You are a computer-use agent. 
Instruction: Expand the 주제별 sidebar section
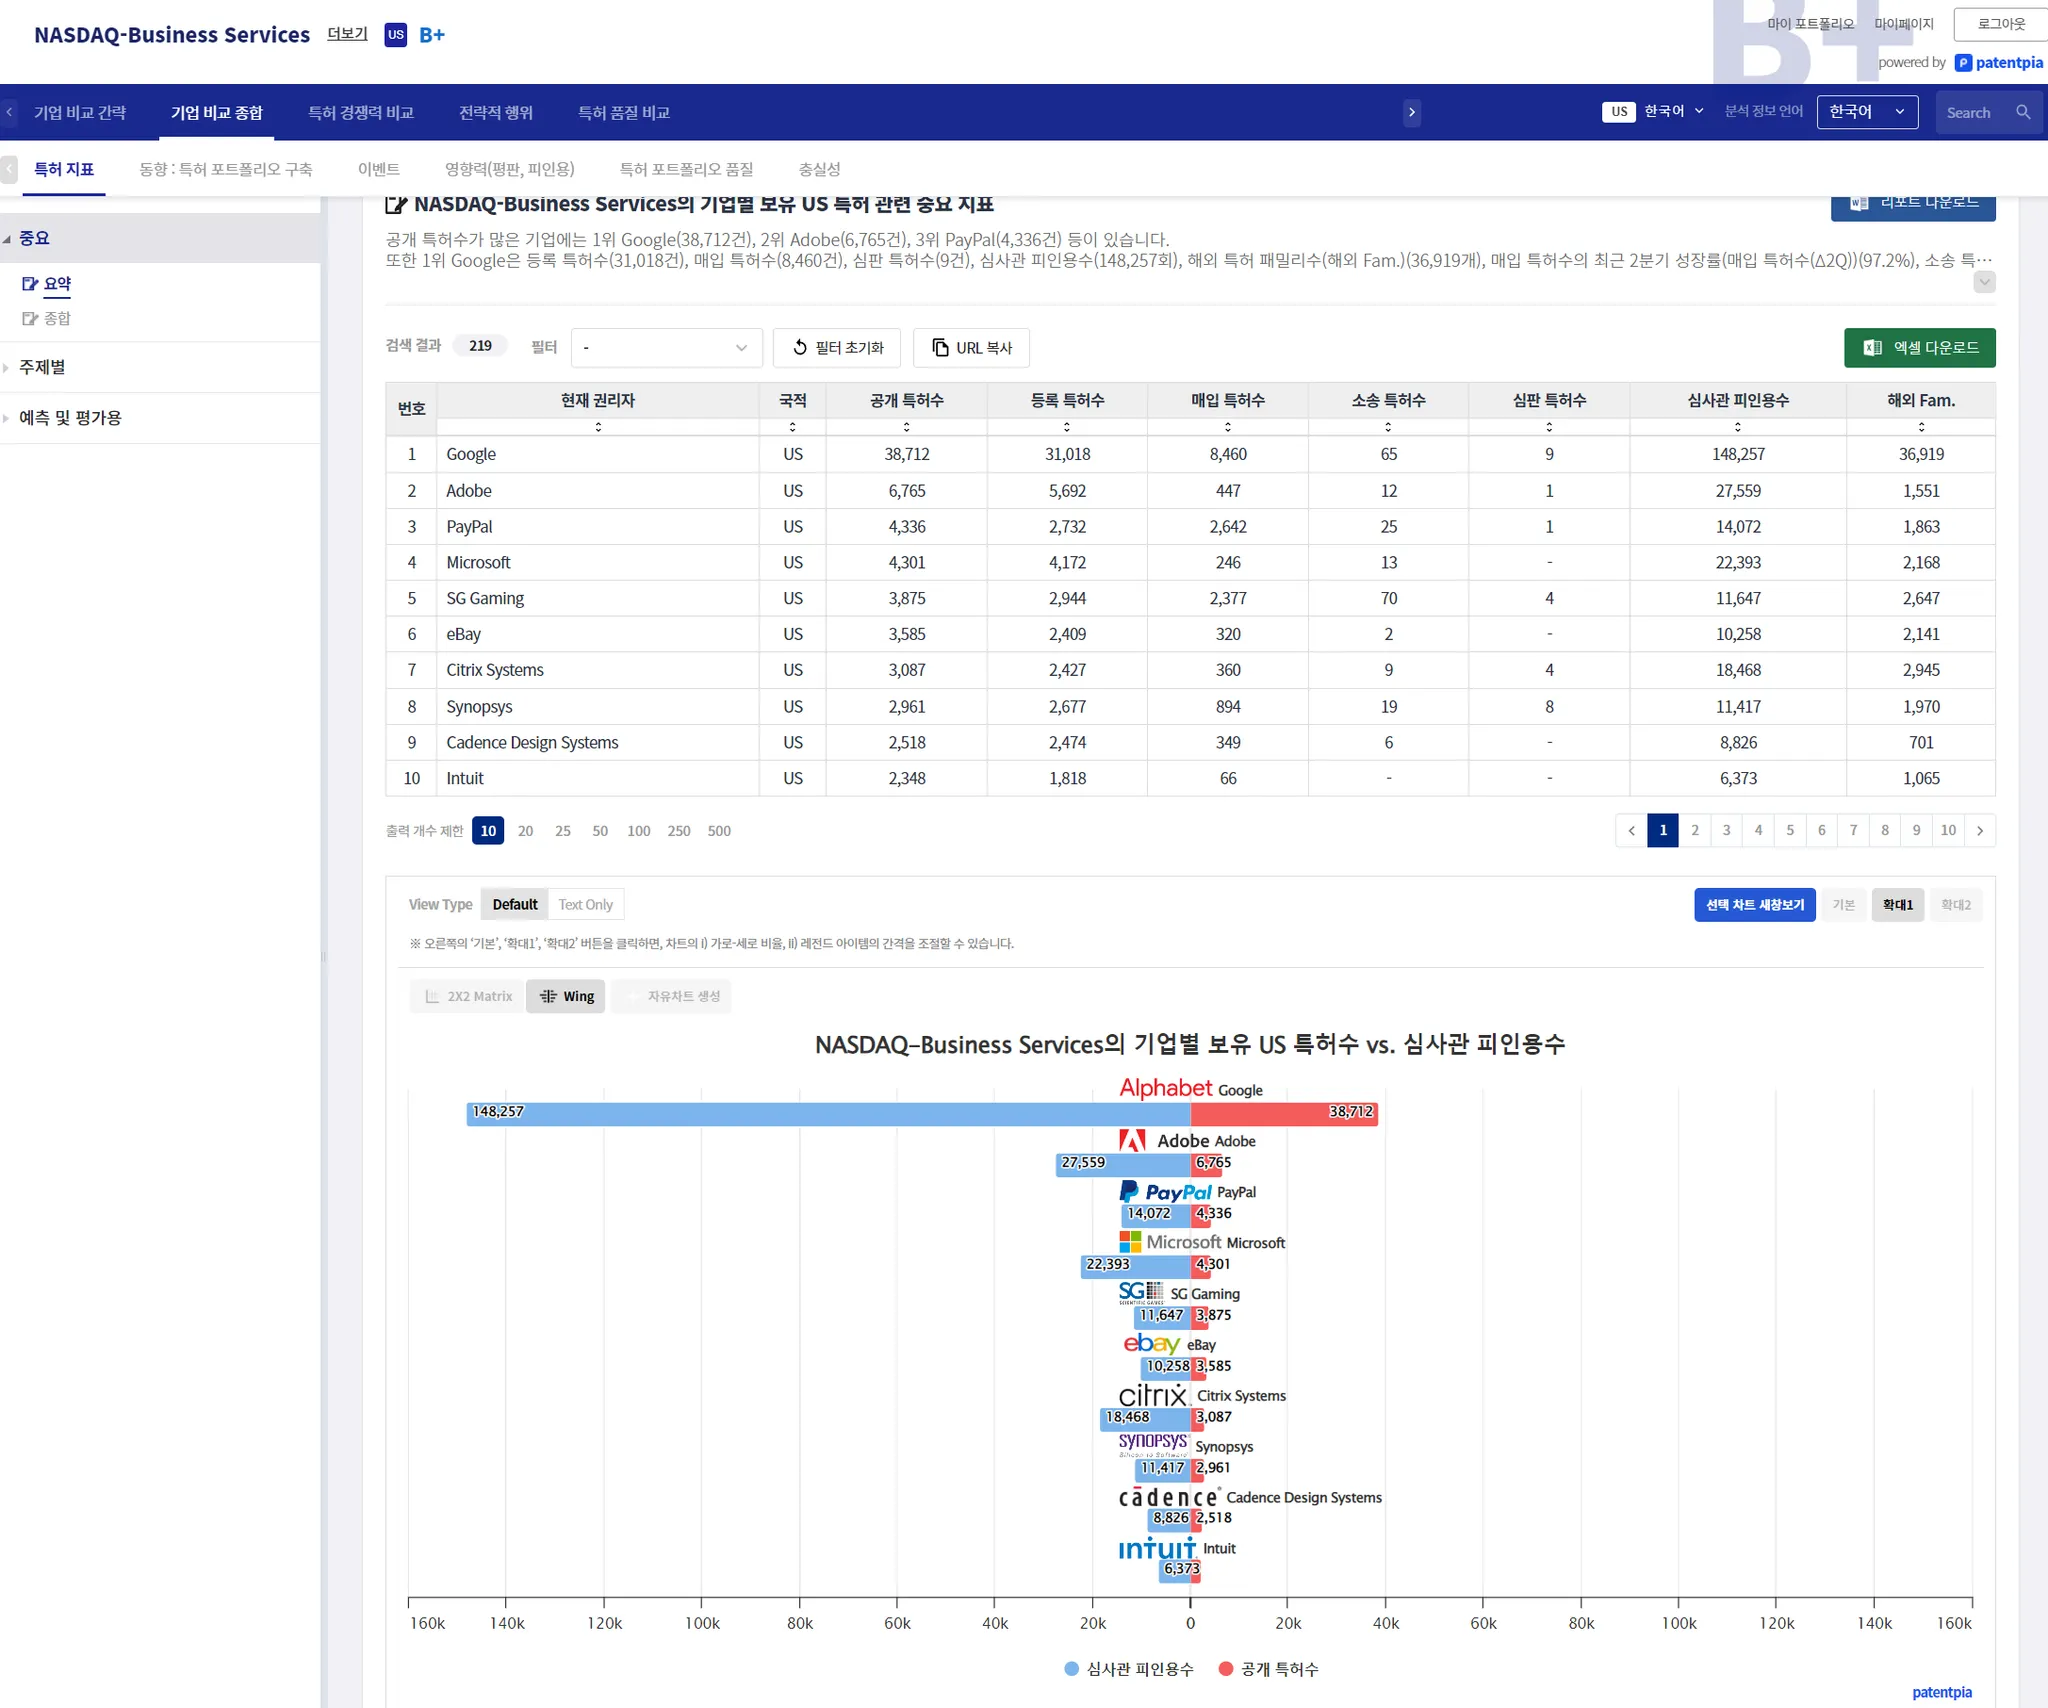tap(42, 367)
